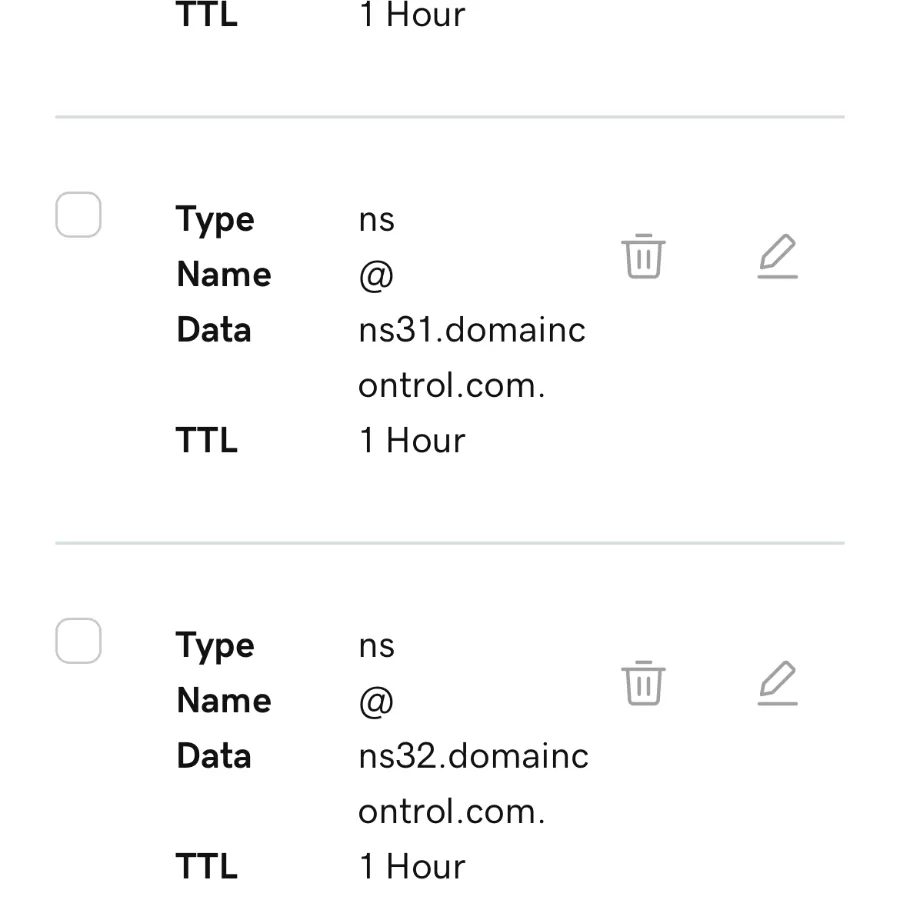900x900 pixels.
Task: Click the Data label in the ns32 record
Action: (x=213, y=756)
